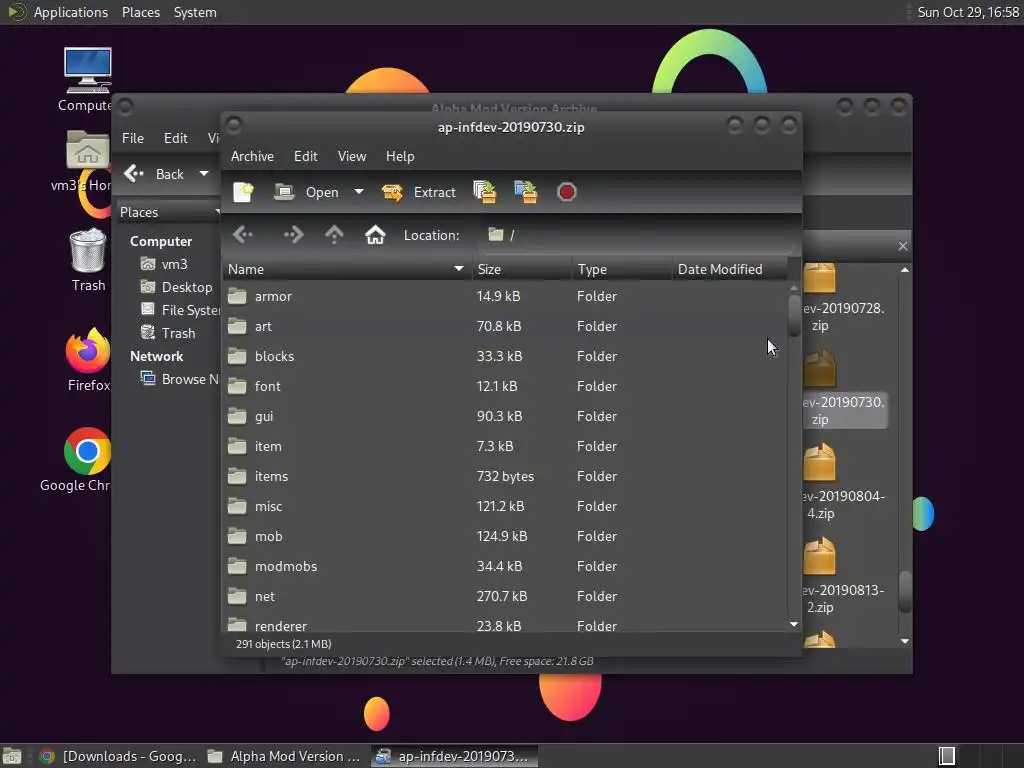Select the misc folder row

[505, 506]
